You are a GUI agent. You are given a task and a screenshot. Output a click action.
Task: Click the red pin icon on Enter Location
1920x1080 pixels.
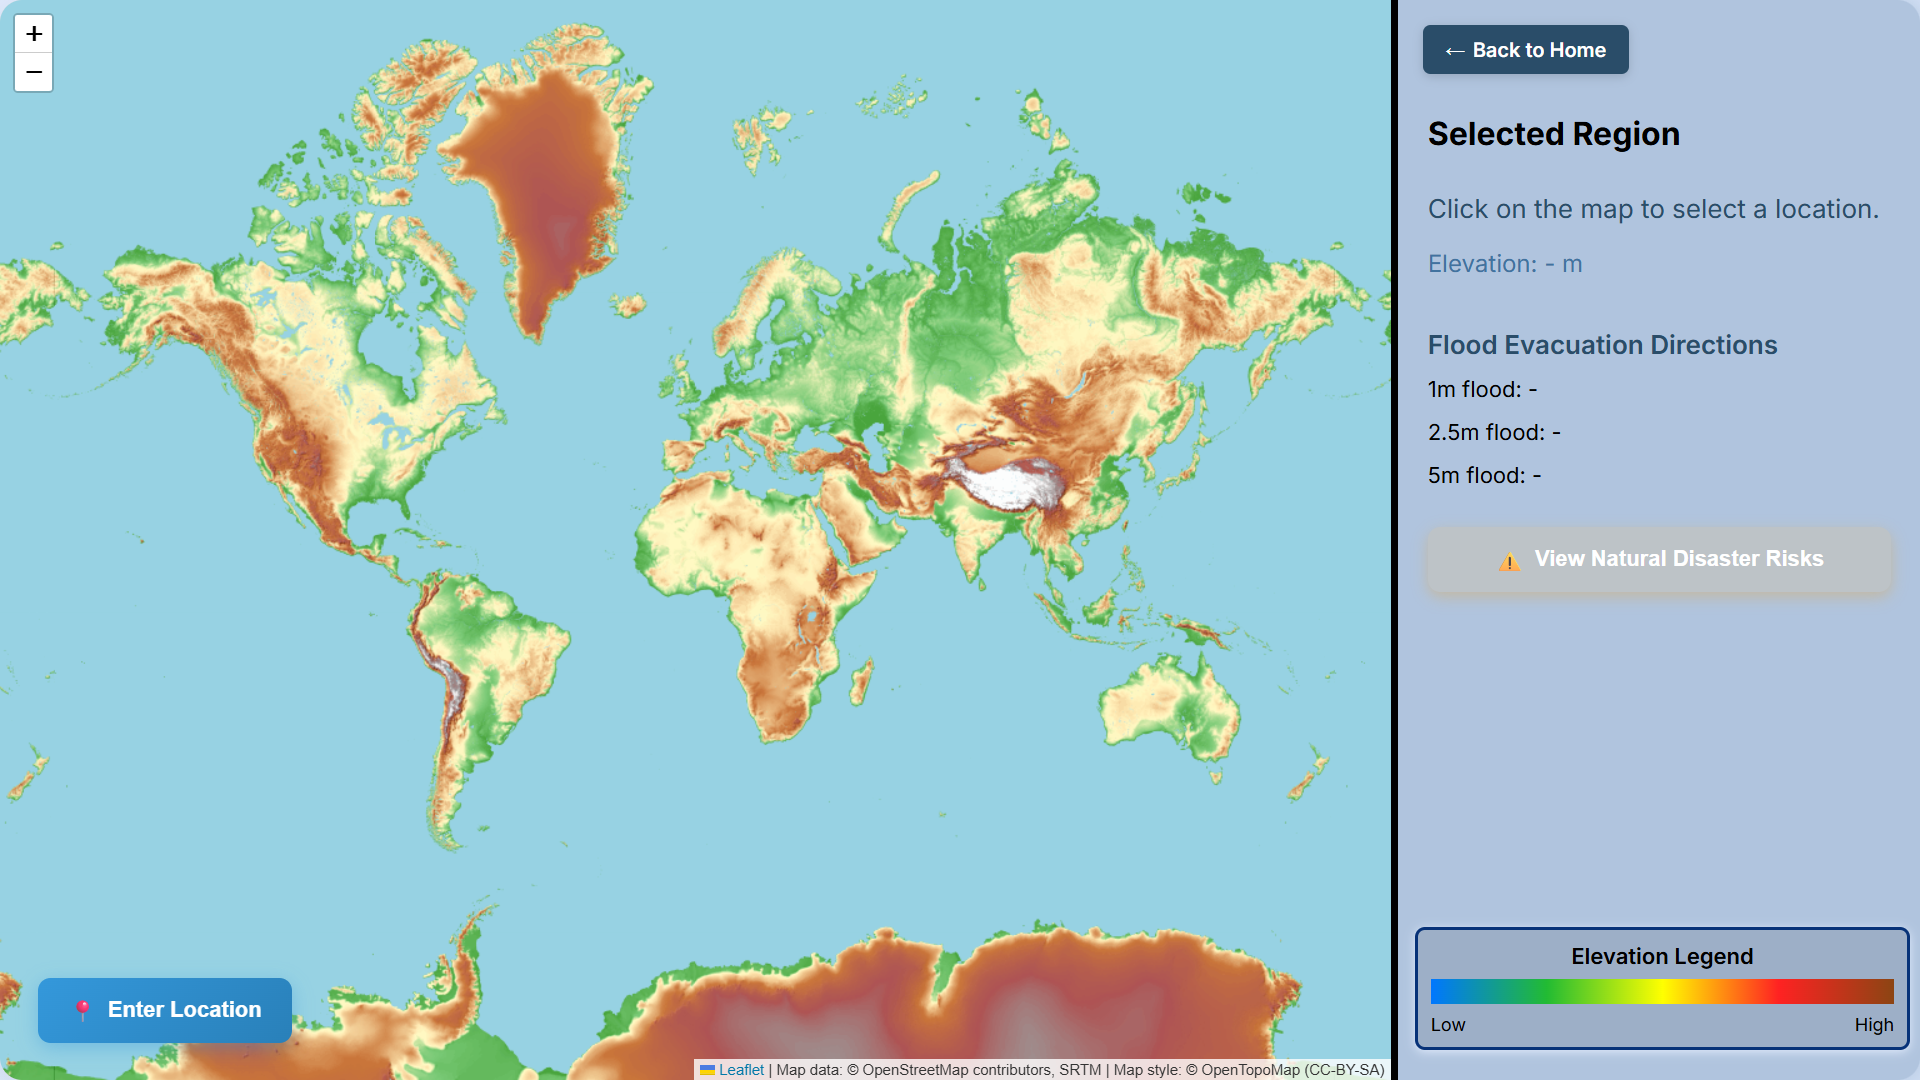tap(83, 1010)
